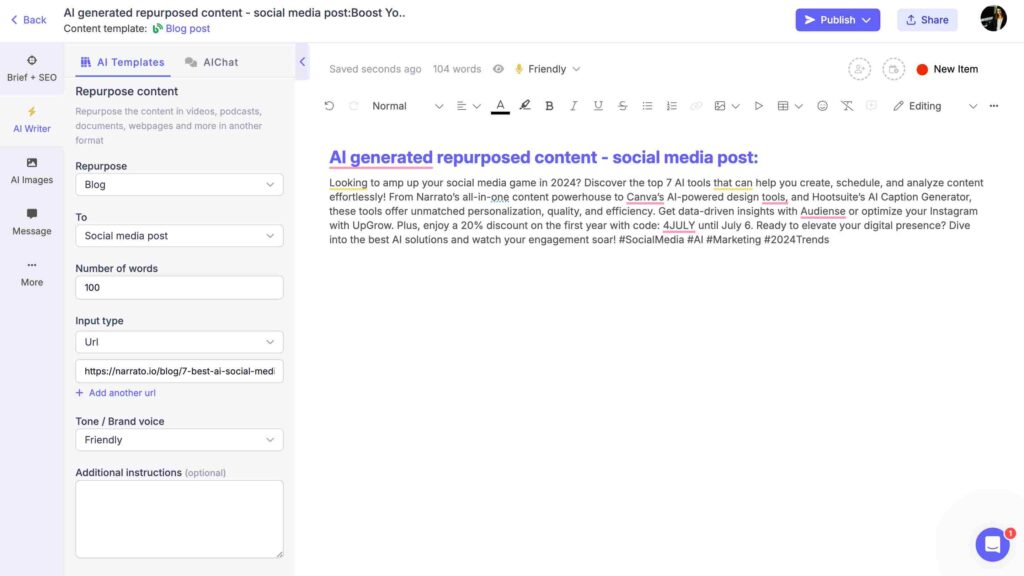Switch to the AI Templates tab

point(123,62)
